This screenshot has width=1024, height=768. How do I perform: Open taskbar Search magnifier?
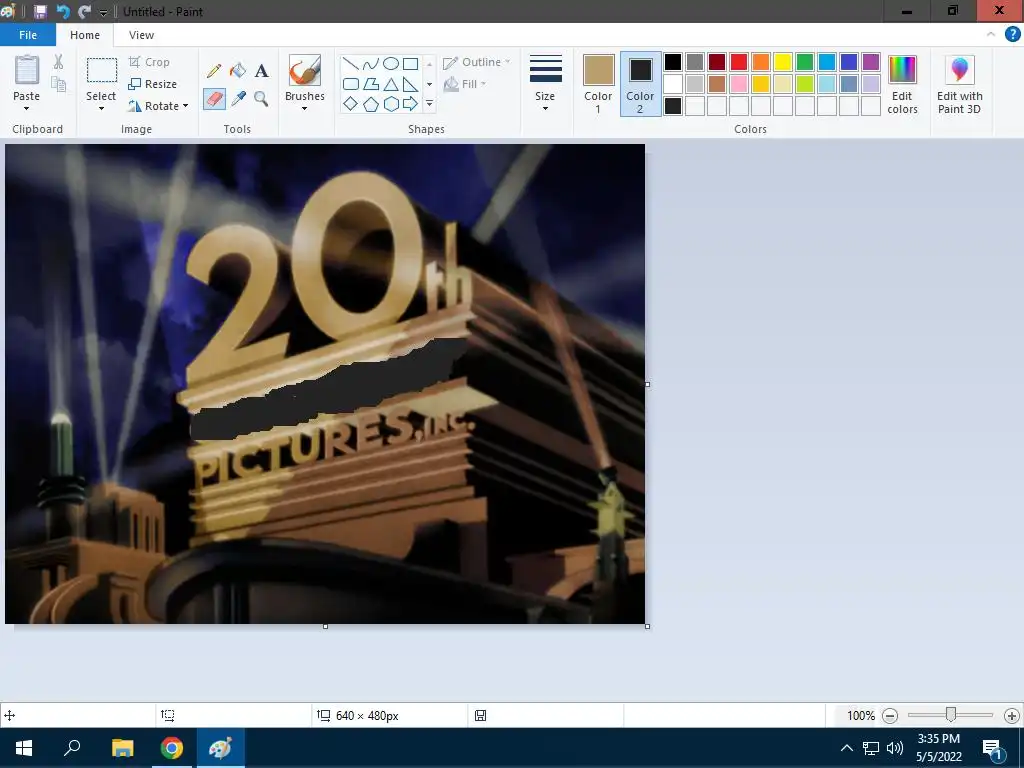click(x=72, y=748)
